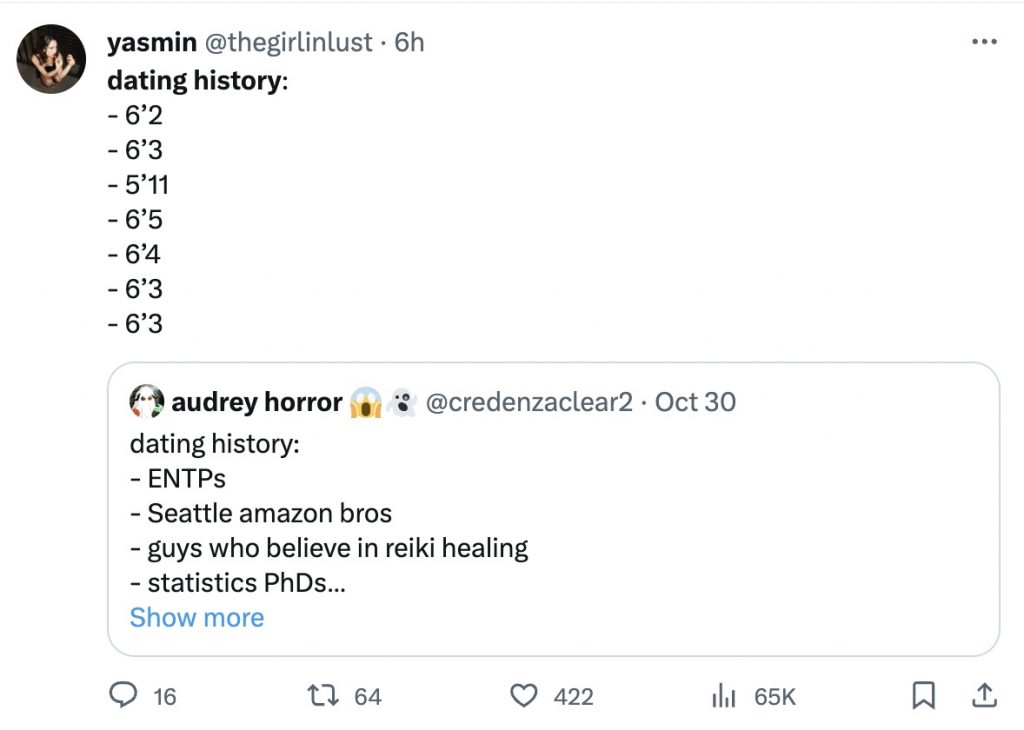Click the 64 reposts count
Viewport: 1024px width, 730px height.
tap(368, 696)
